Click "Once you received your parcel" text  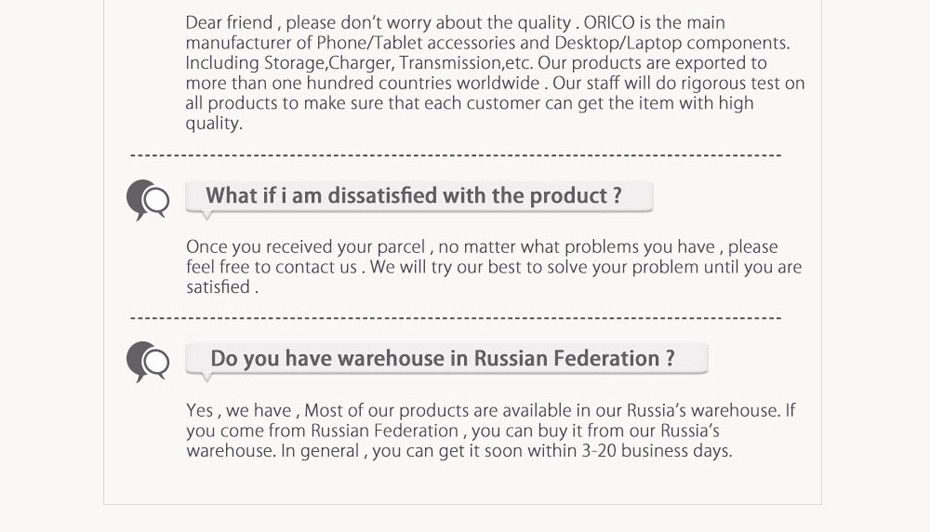click(x=306, y=247)
